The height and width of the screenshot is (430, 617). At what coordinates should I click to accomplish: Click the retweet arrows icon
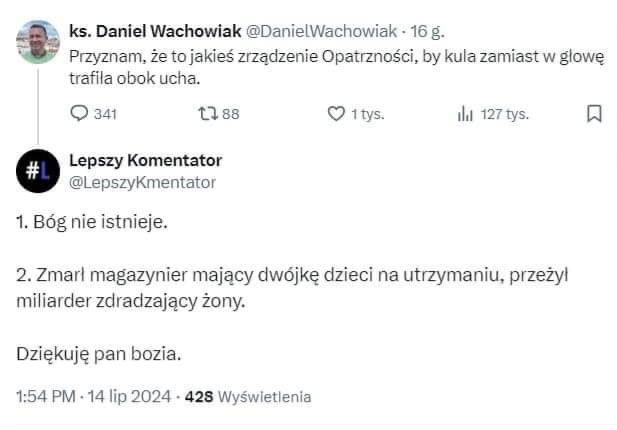[208, 114]
